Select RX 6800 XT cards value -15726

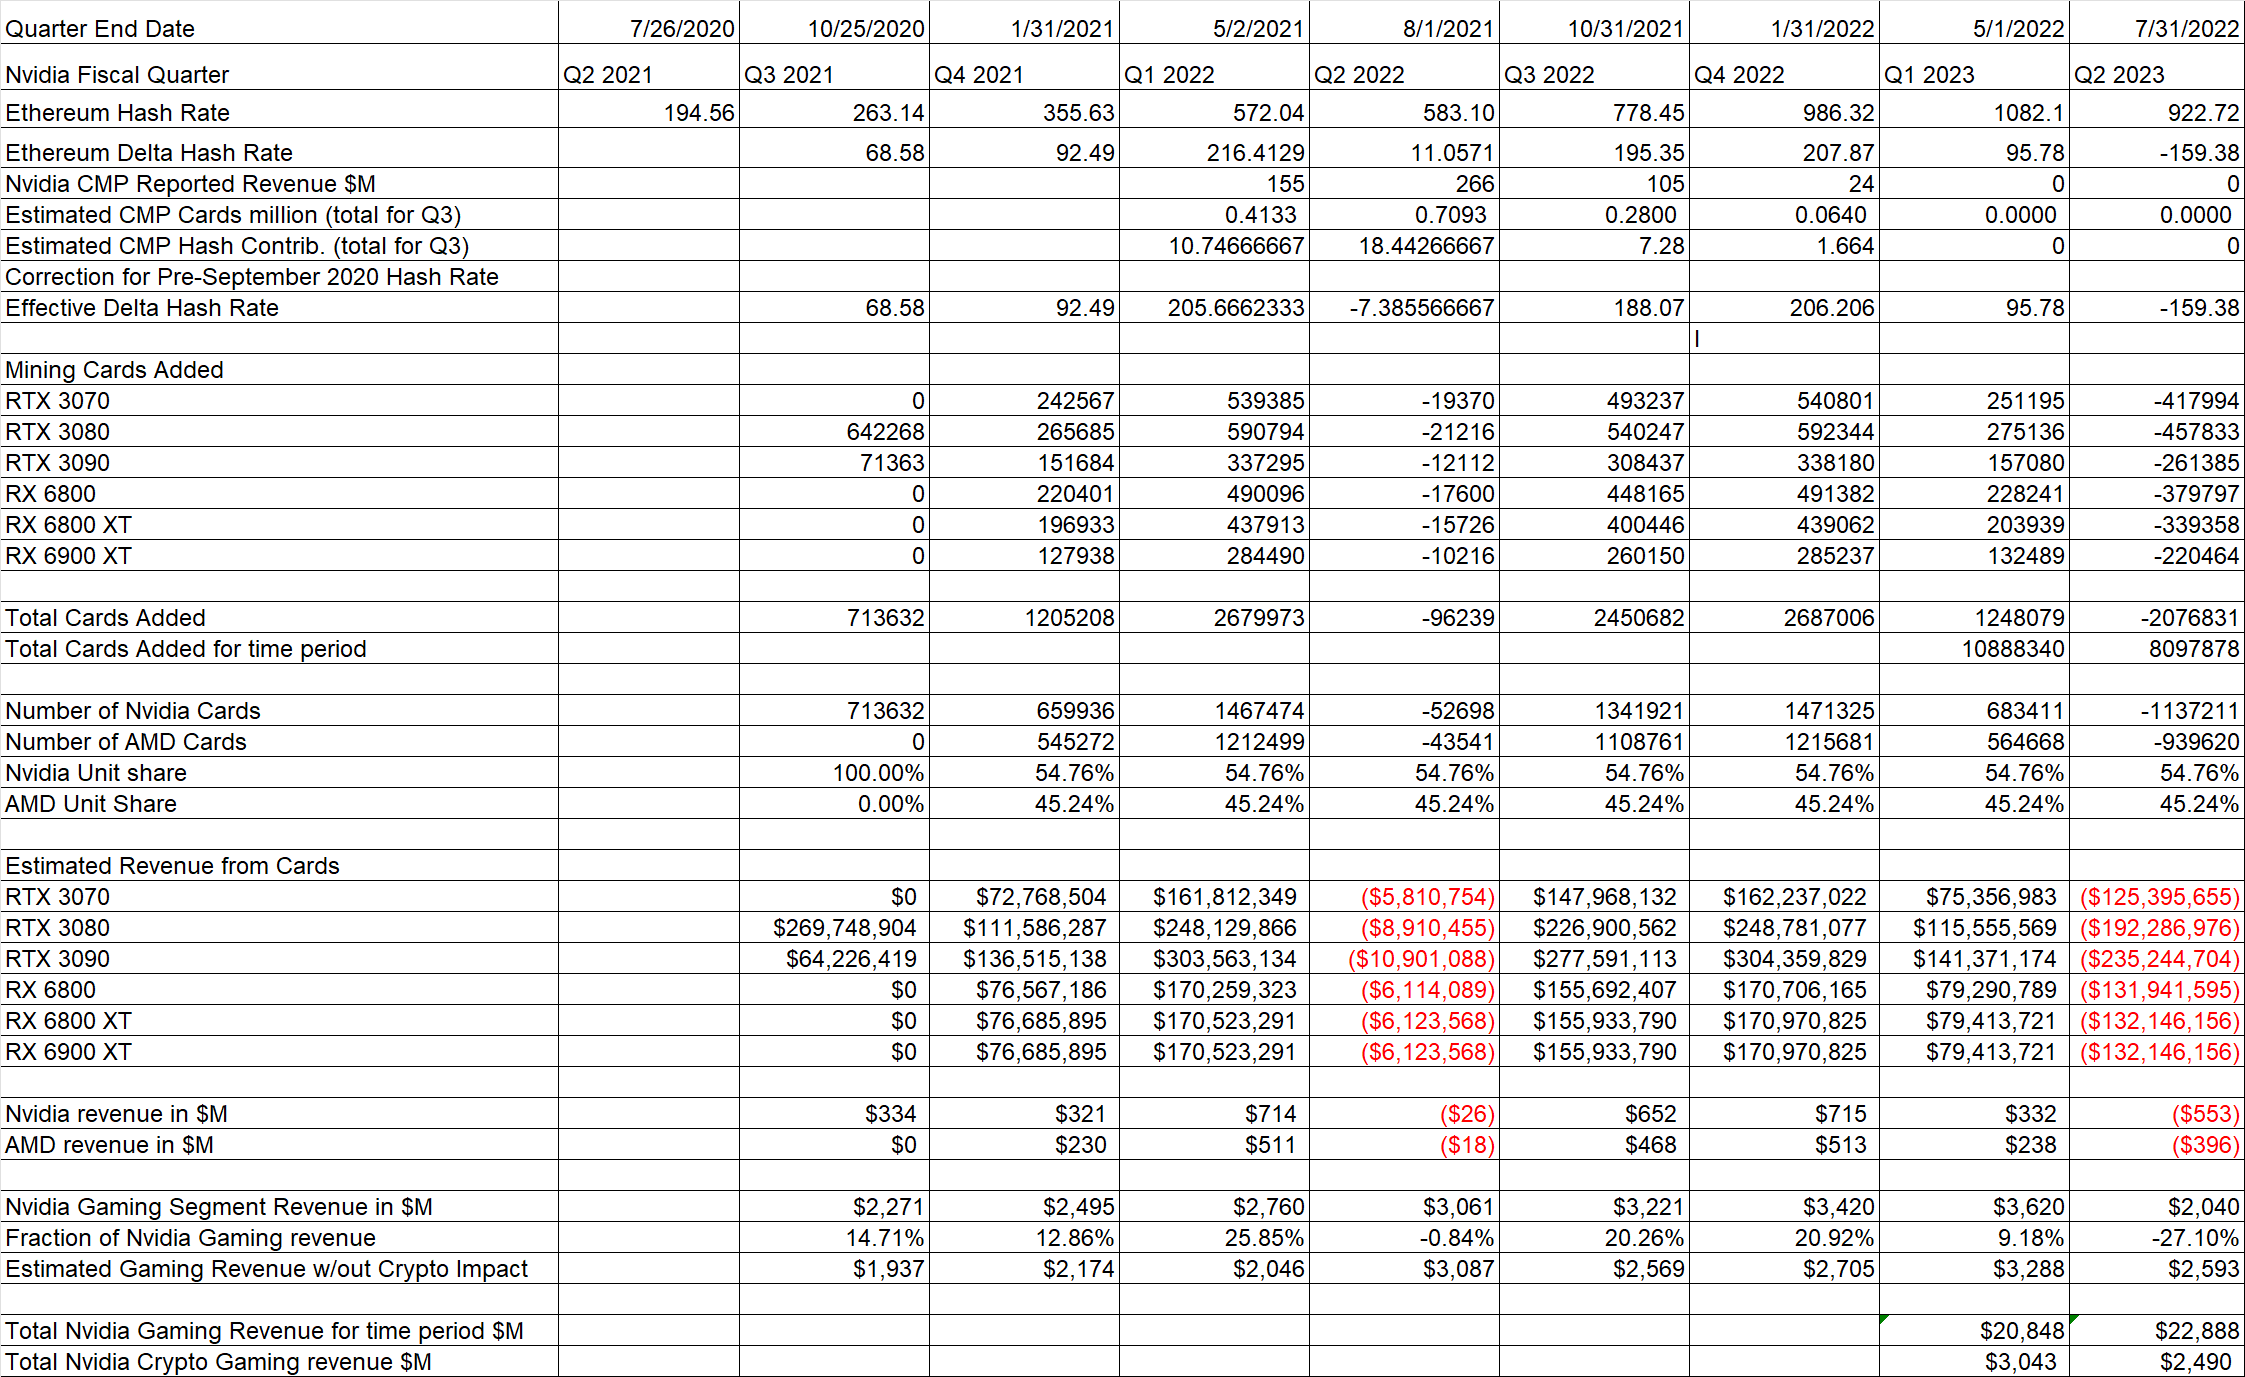[1404, 524]
